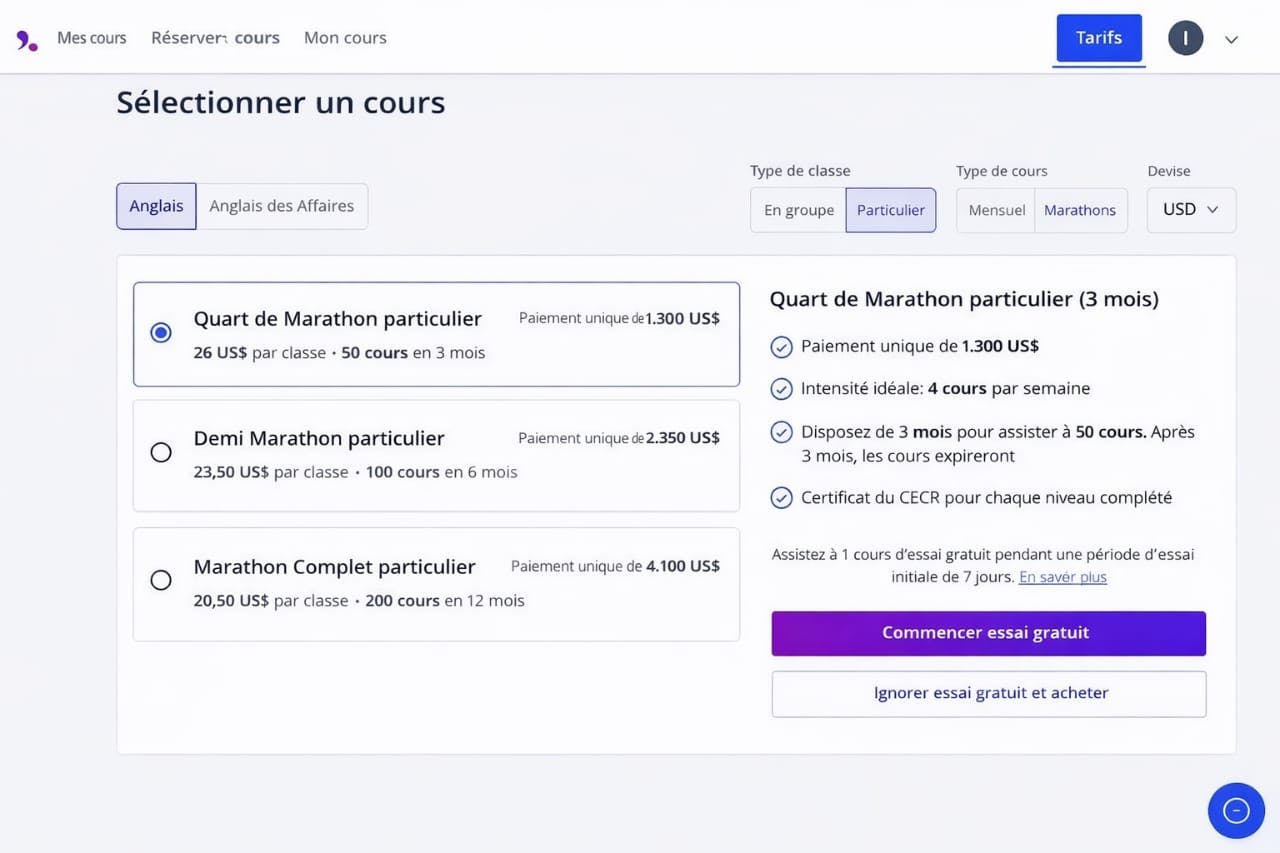Click the 20,50 US$ par classe text
Image resolution: width=1280 pixels, height=853 pixels.
(271, 601)
